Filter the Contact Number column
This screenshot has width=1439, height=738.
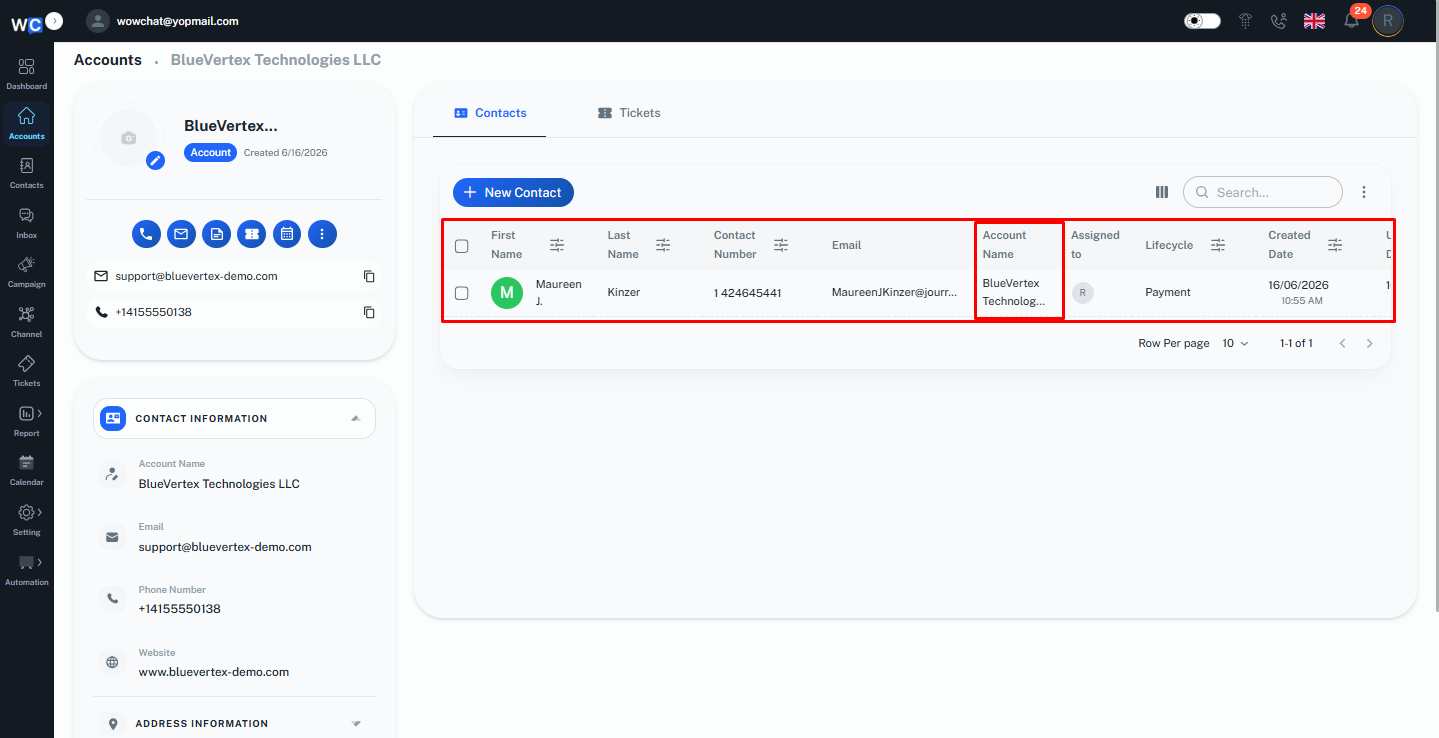point(781,245)
